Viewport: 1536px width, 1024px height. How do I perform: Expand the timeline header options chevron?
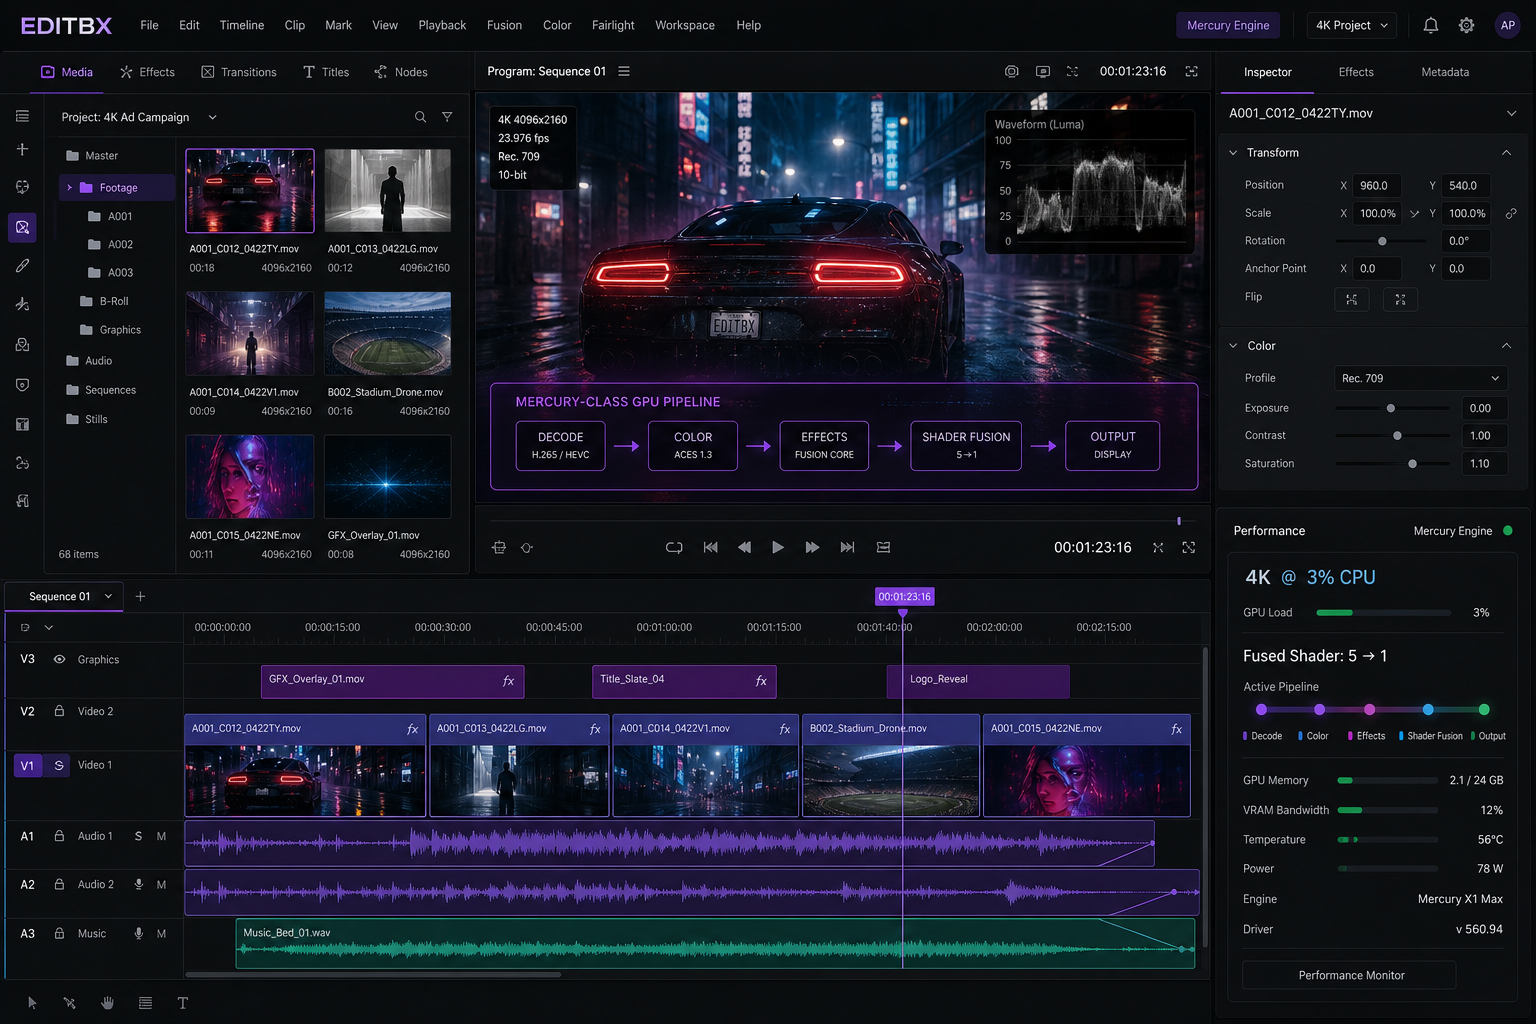click(x=48, y=627)
